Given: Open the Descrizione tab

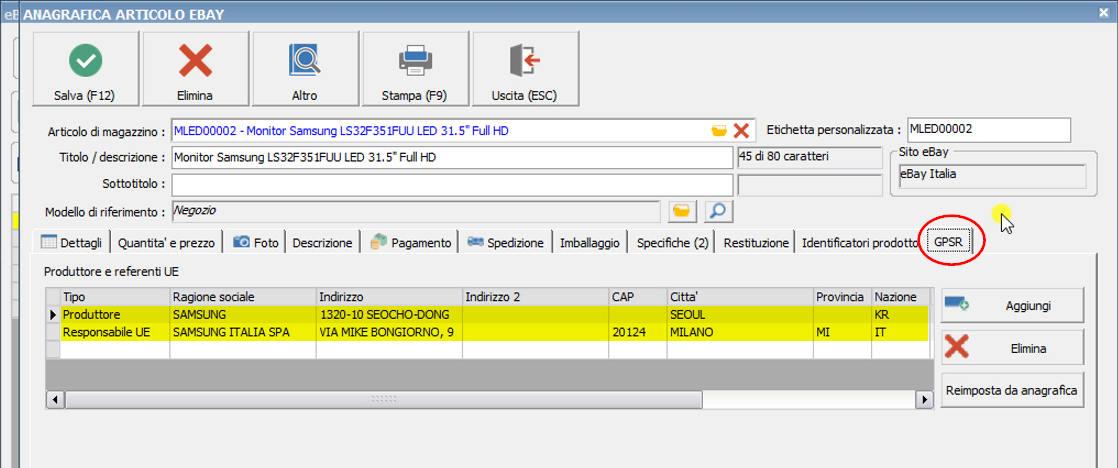Looking at the screenshot, I should pyautogui.click(x=322, y=243).
